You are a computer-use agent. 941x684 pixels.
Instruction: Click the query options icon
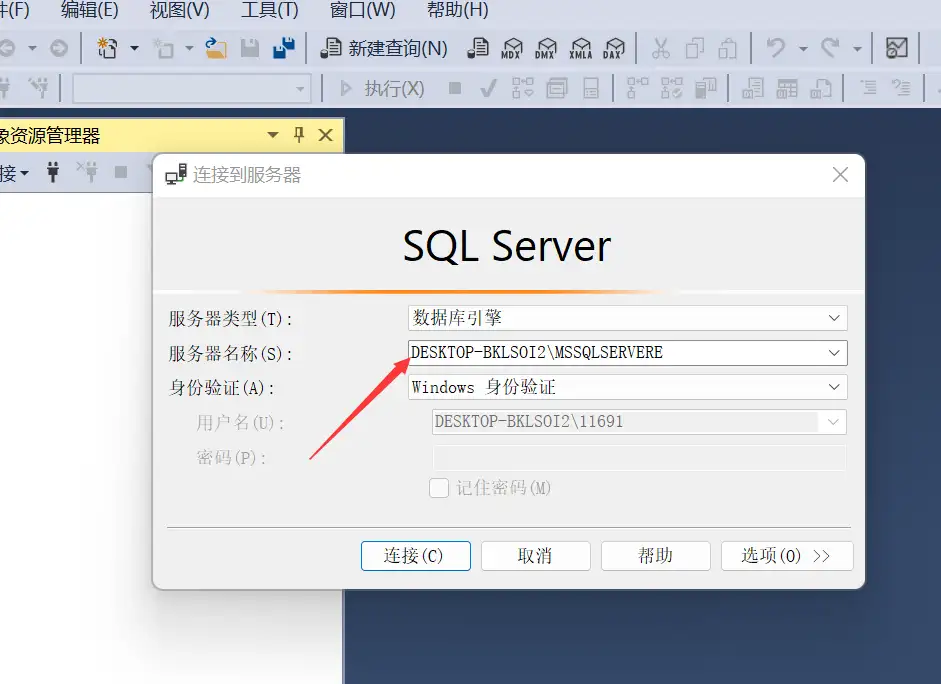557,89
